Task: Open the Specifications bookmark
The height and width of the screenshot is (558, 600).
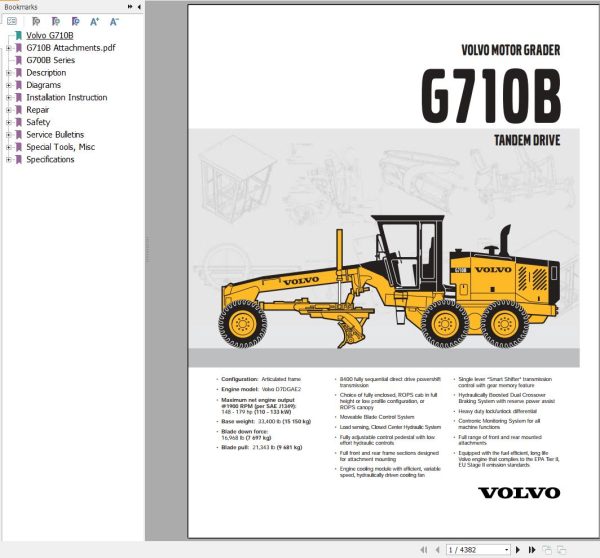Action: (x=50, y=160)
